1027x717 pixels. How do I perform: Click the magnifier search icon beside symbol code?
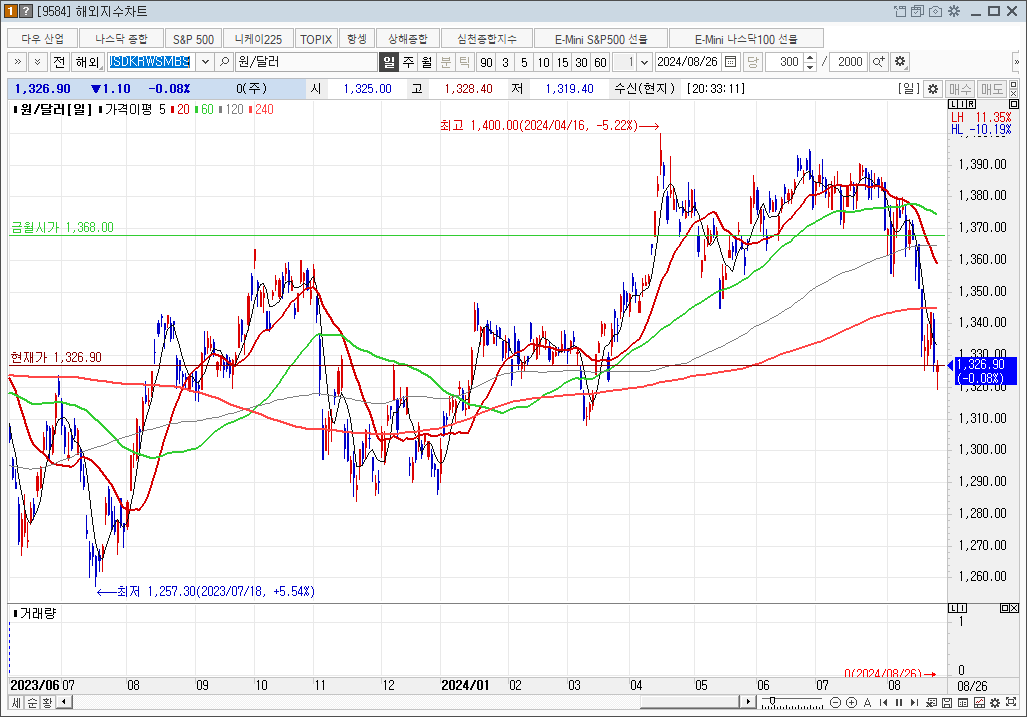[x=225, y=62]
